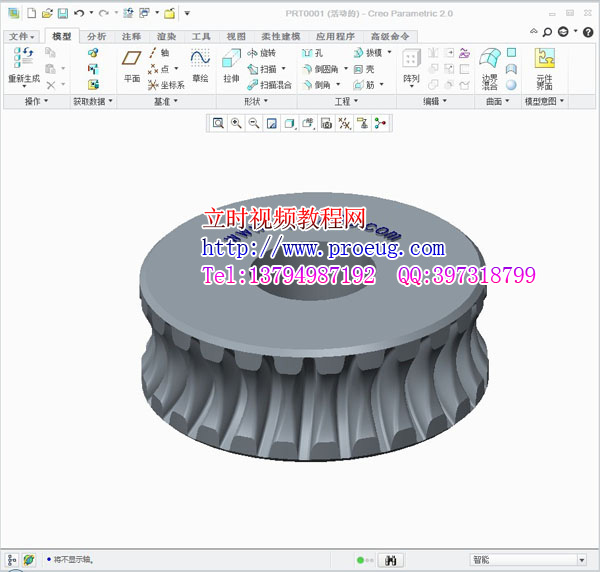The width and height of the screenshot is (600, 572).
Task: Toggle Annotation Display icon
Action: pos(362,123)
